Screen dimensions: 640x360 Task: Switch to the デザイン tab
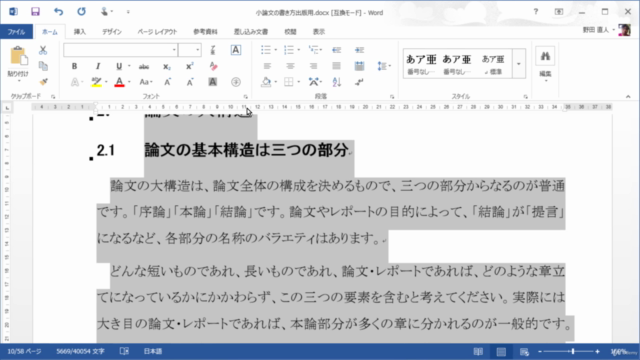[x=112, y=32]
